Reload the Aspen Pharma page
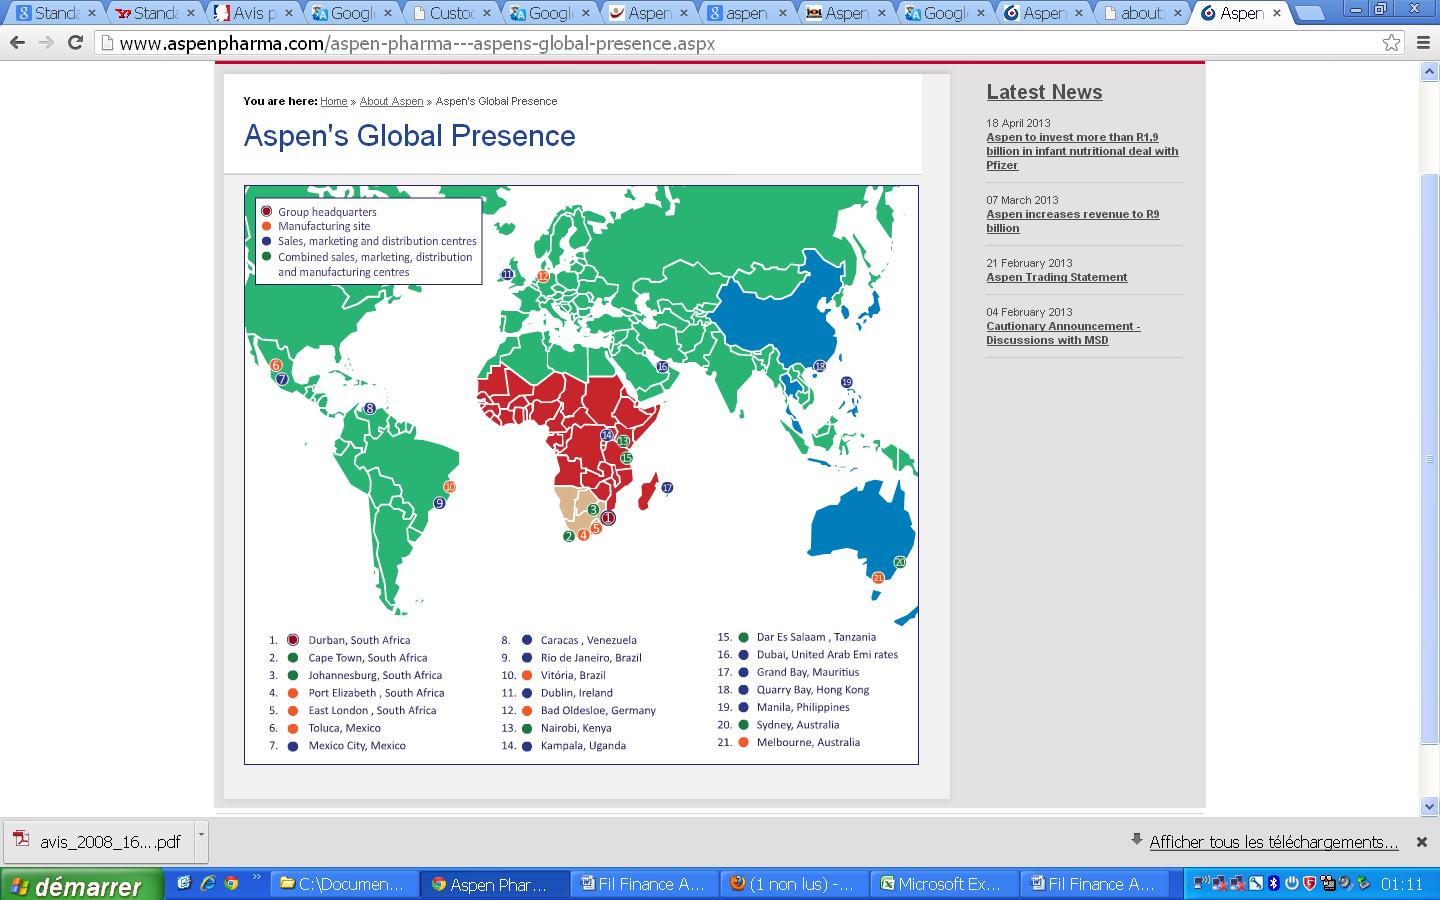This screenshot has height=900, width=1440. pyautogui.click(x=75, y=43)
